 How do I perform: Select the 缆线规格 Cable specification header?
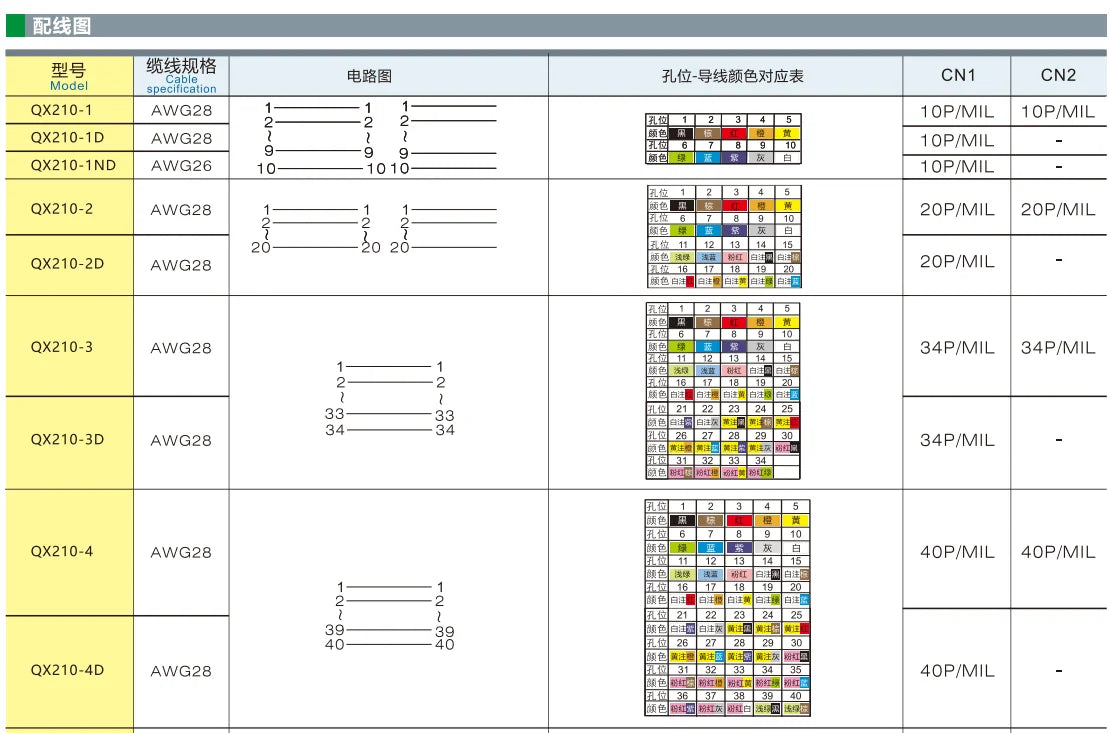point(181,76)
